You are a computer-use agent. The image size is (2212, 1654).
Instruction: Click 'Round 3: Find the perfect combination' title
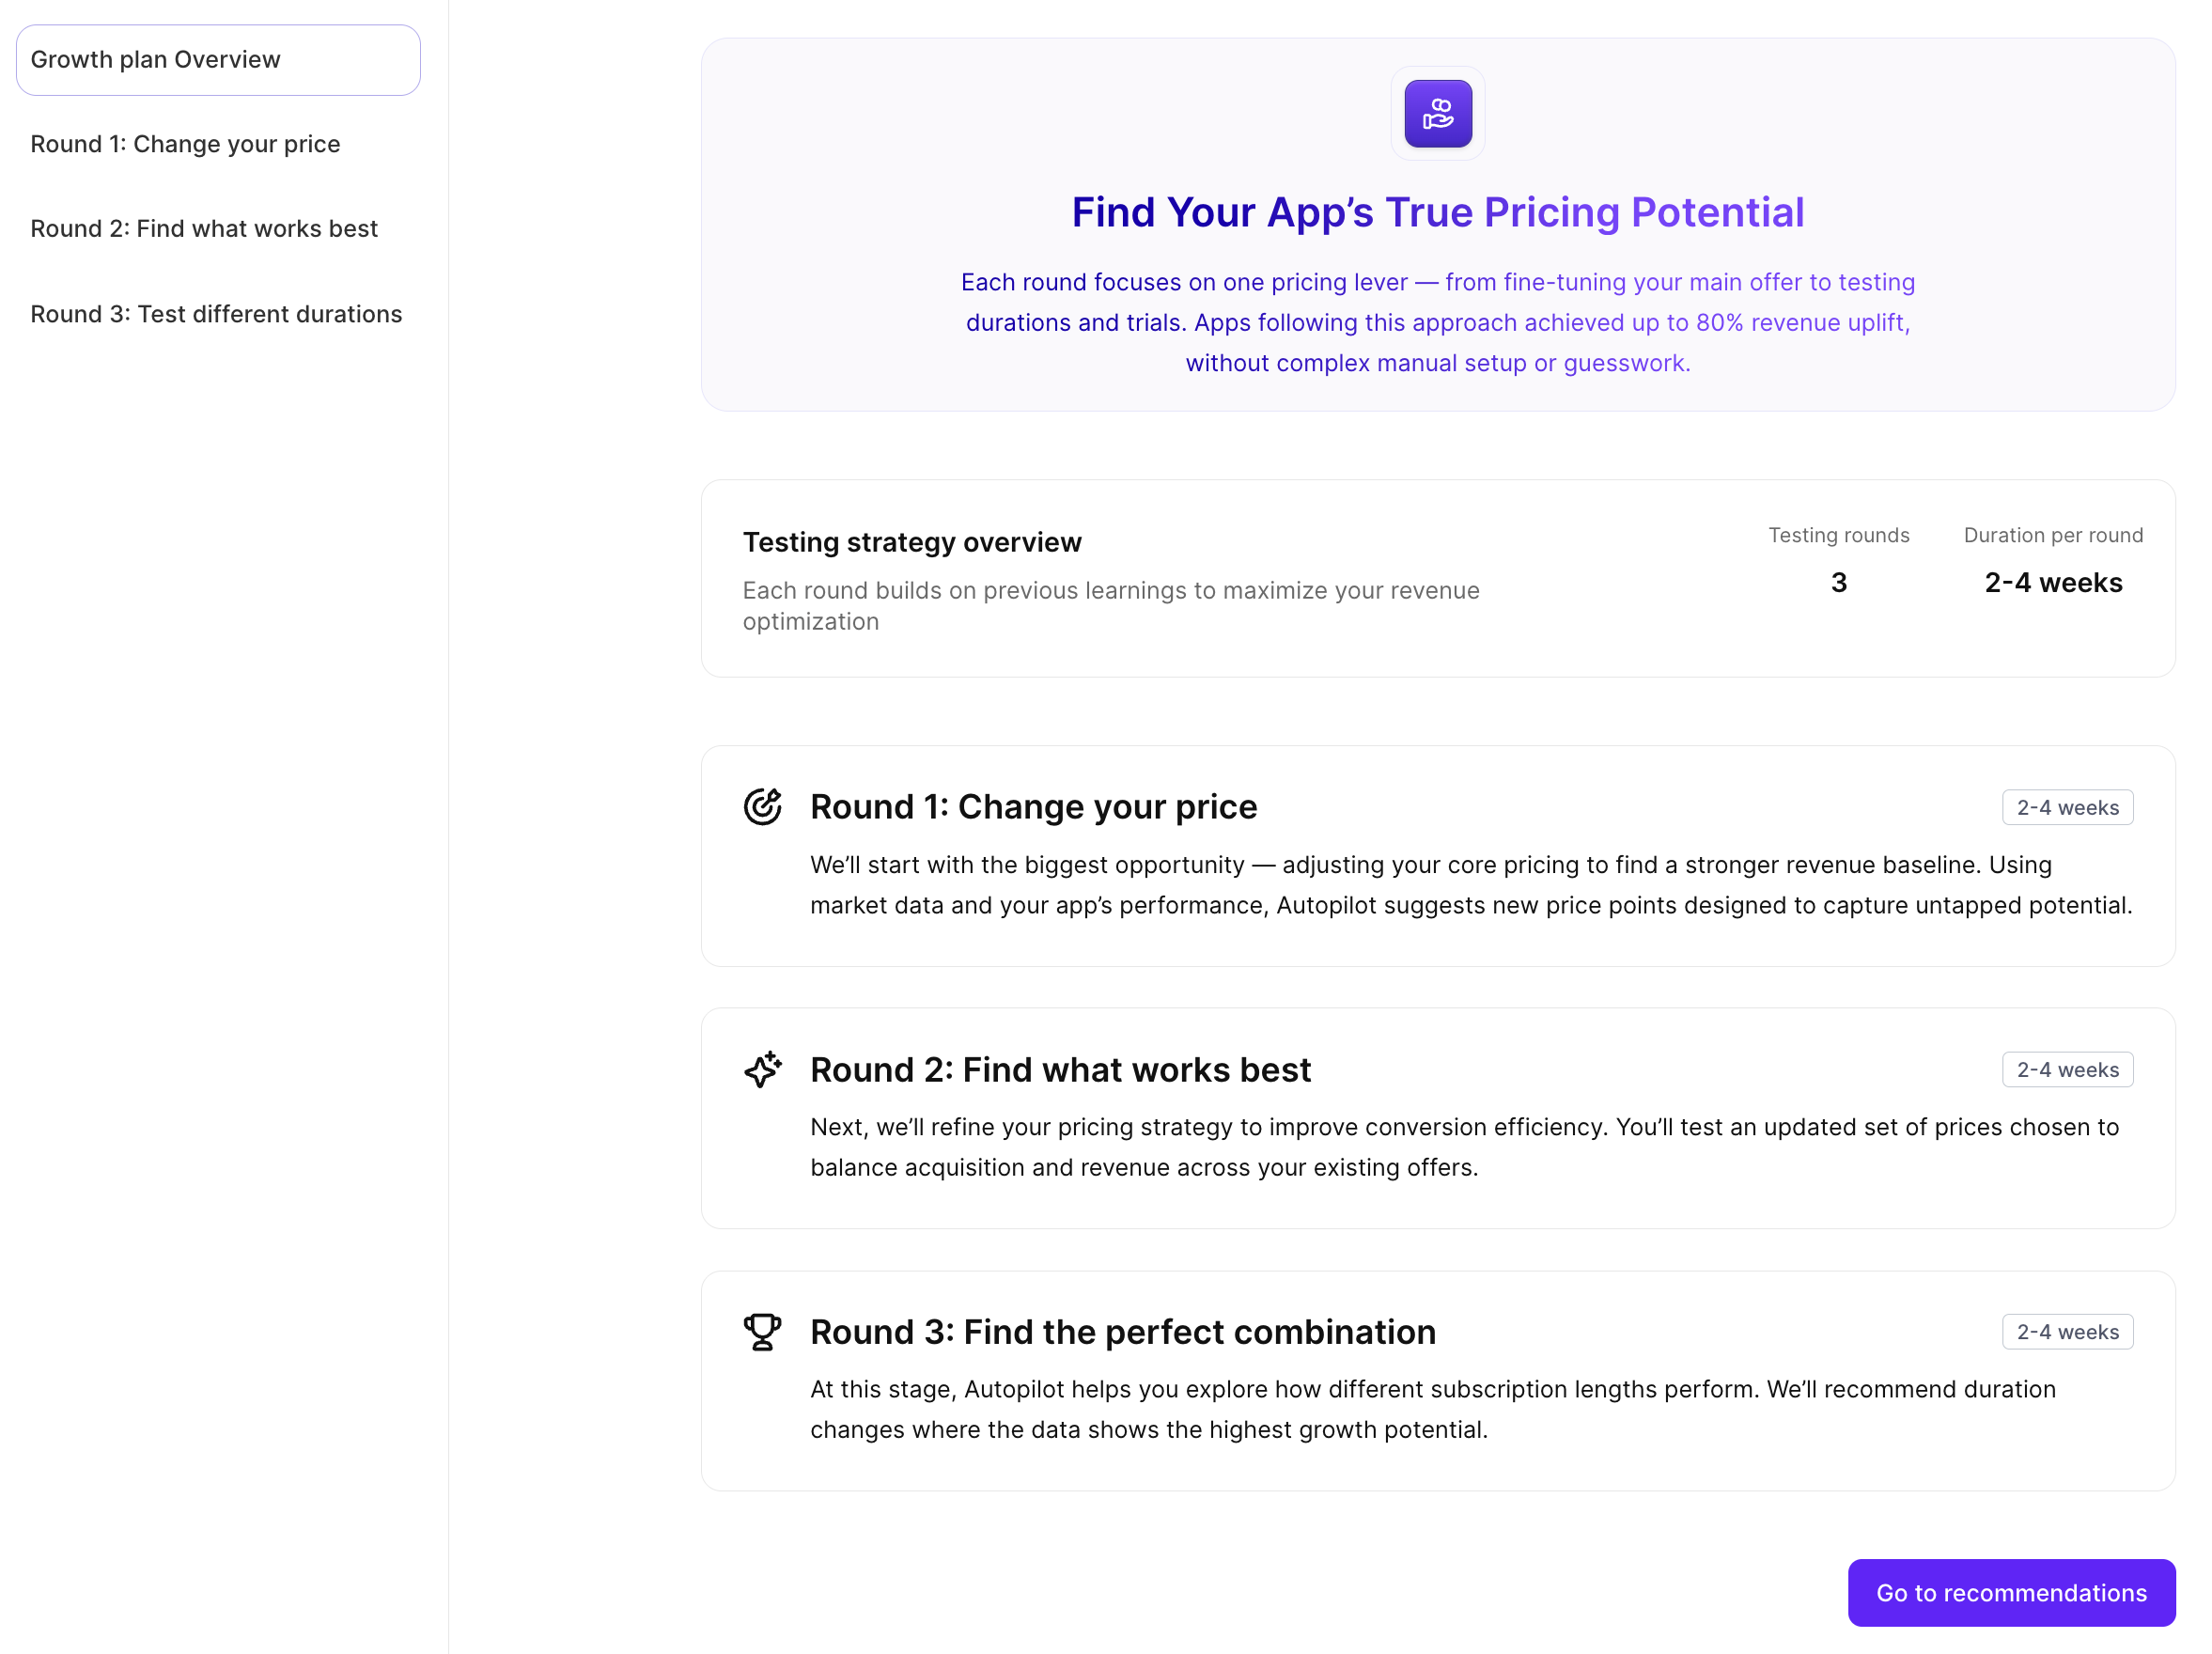point(1123,1331)
